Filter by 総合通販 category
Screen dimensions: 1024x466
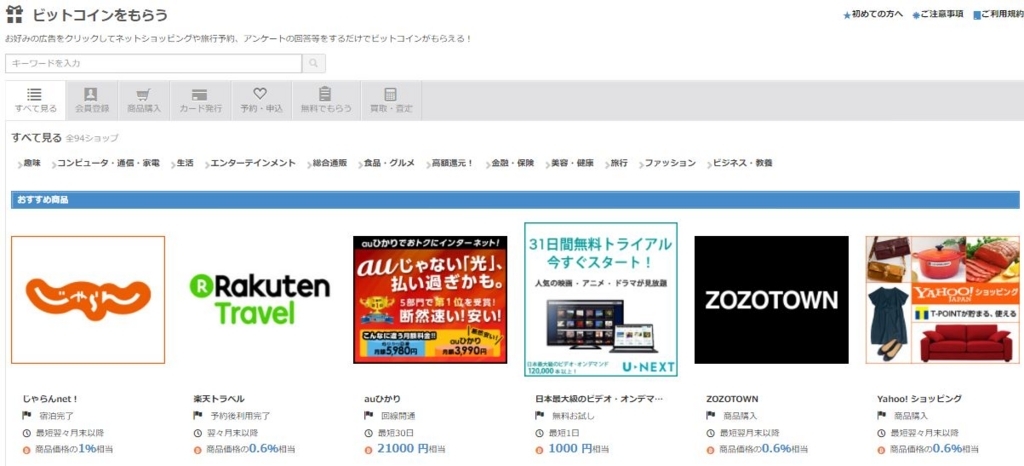pyautogui.click(x=330, y=163)
